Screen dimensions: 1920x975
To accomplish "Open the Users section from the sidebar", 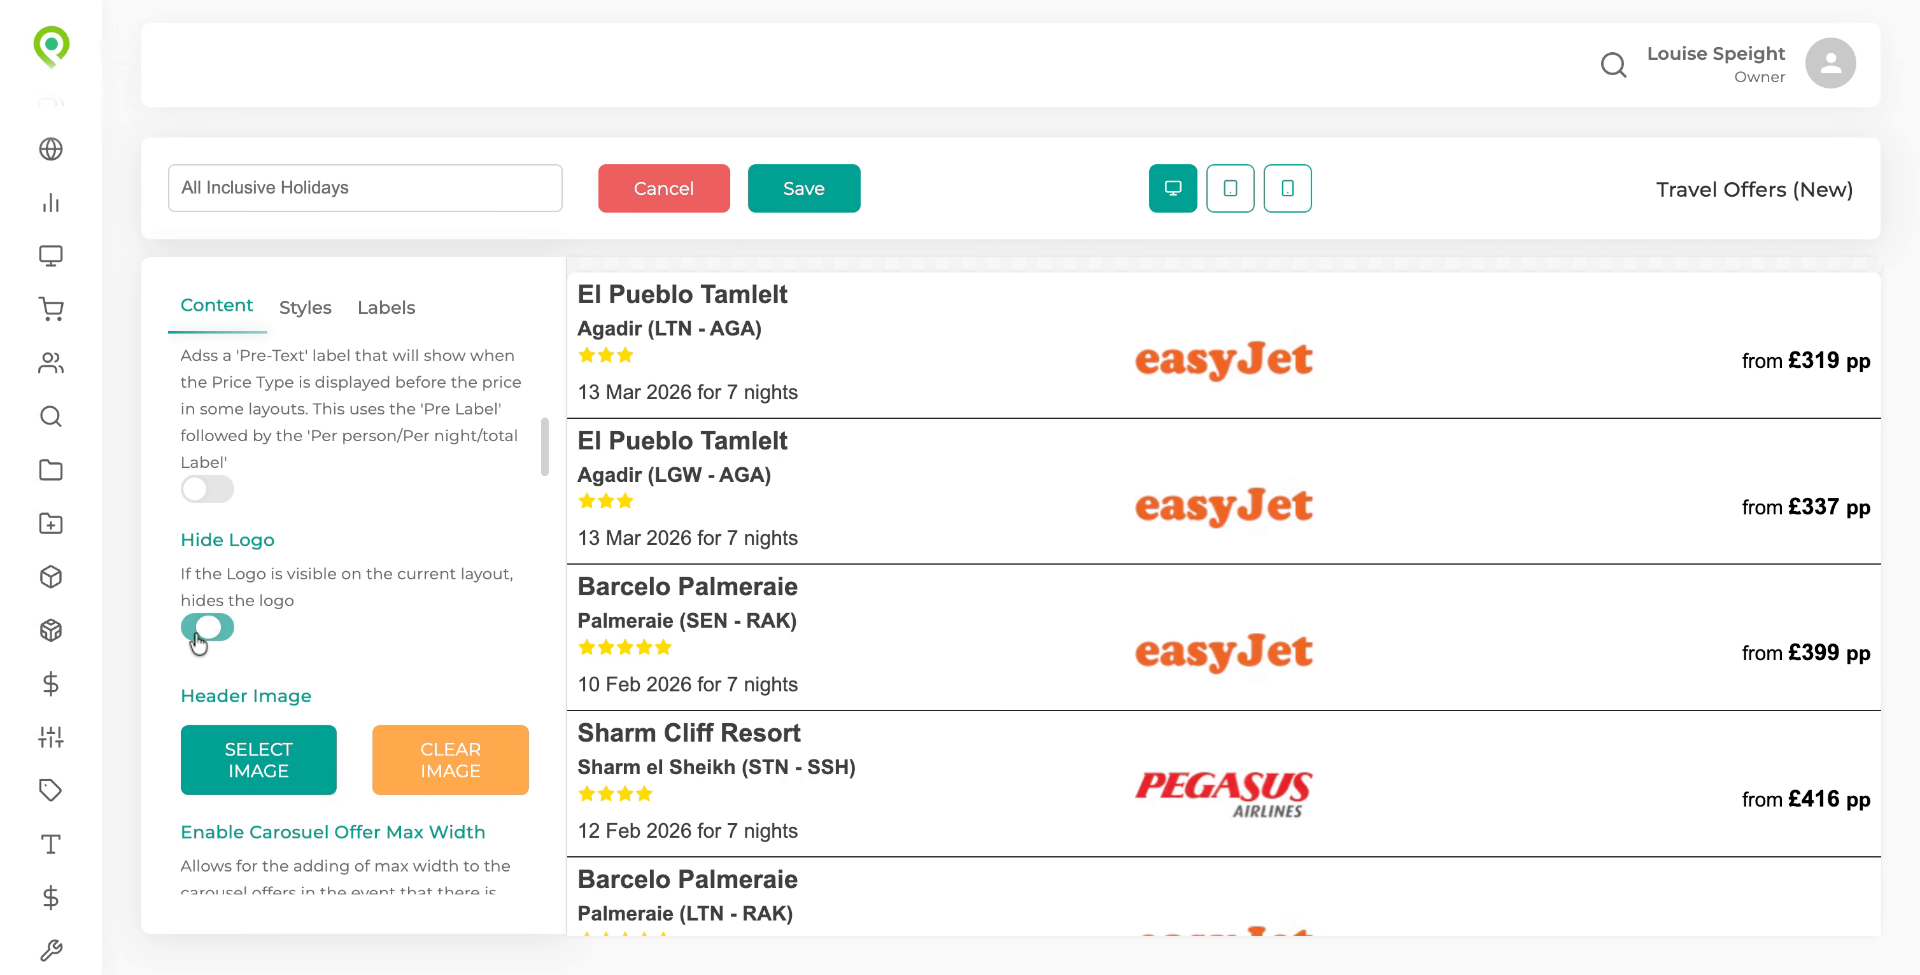I will pyautogui.click(x=51, y=363).
